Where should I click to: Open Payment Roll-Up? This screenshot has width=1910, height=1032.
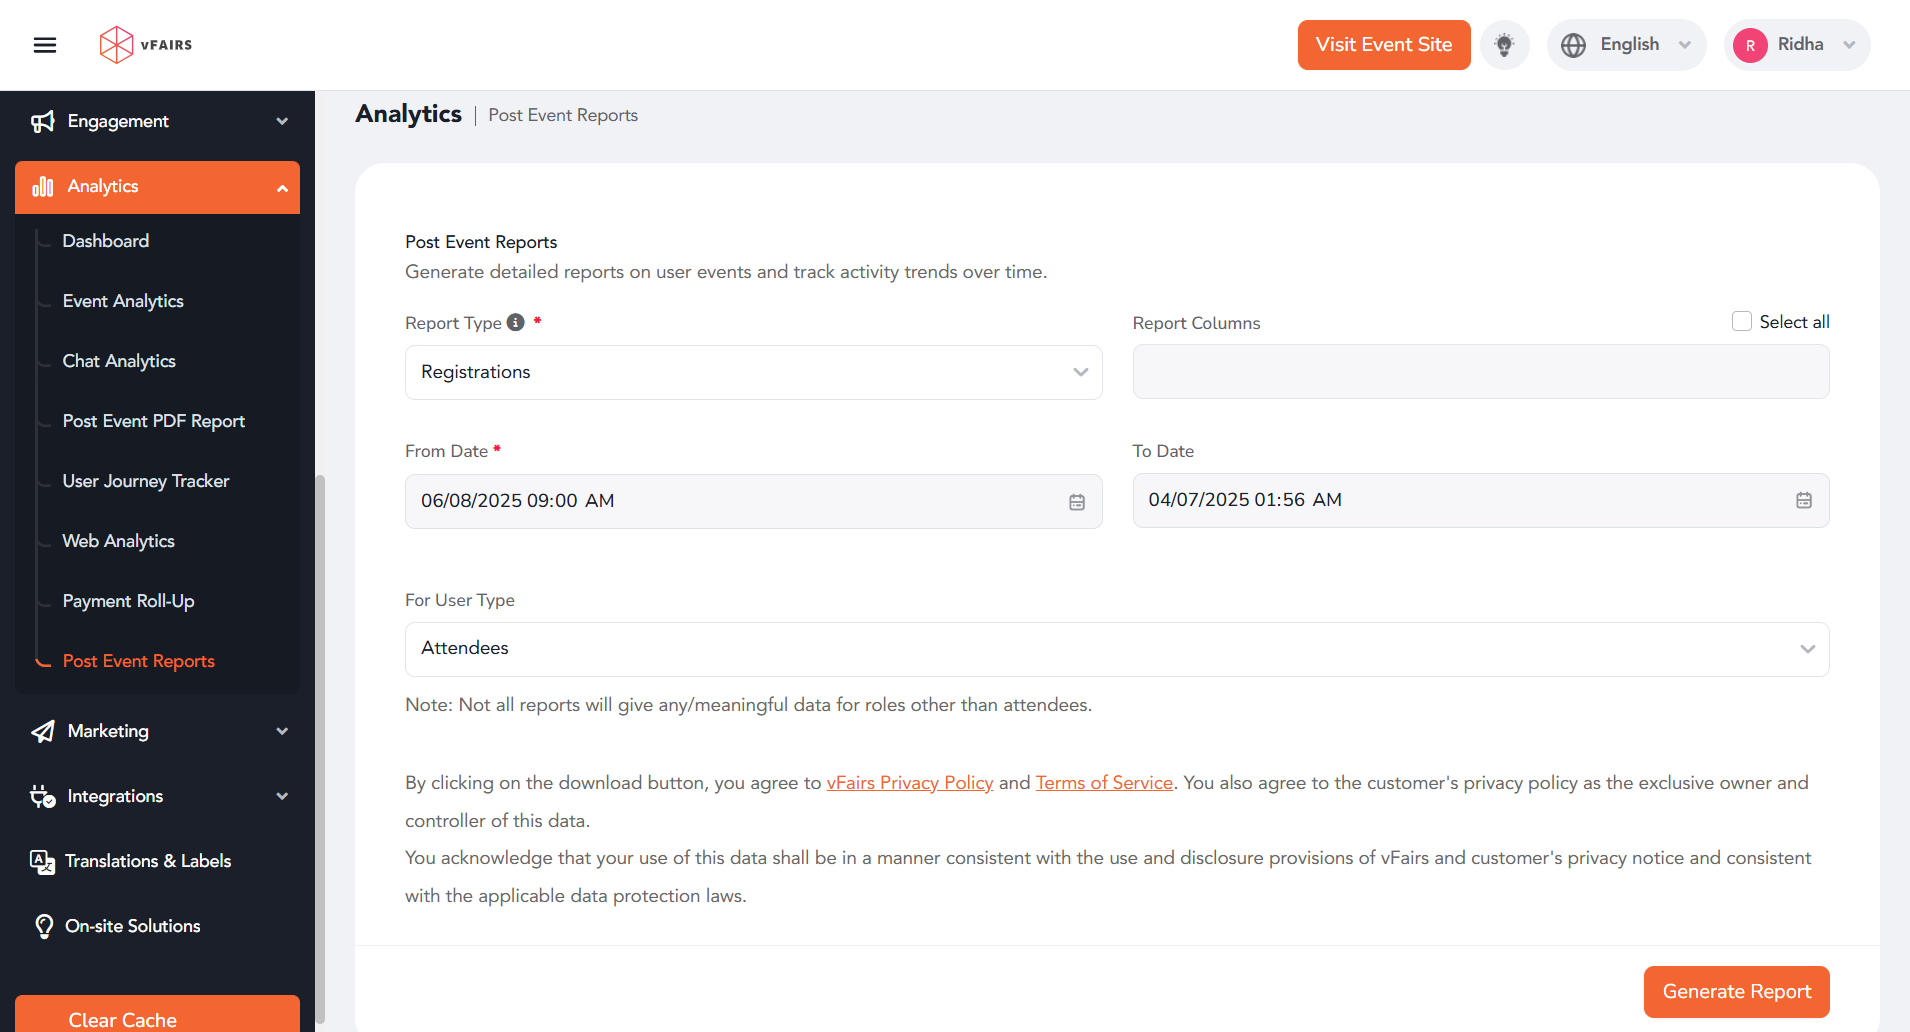[129, 601]
